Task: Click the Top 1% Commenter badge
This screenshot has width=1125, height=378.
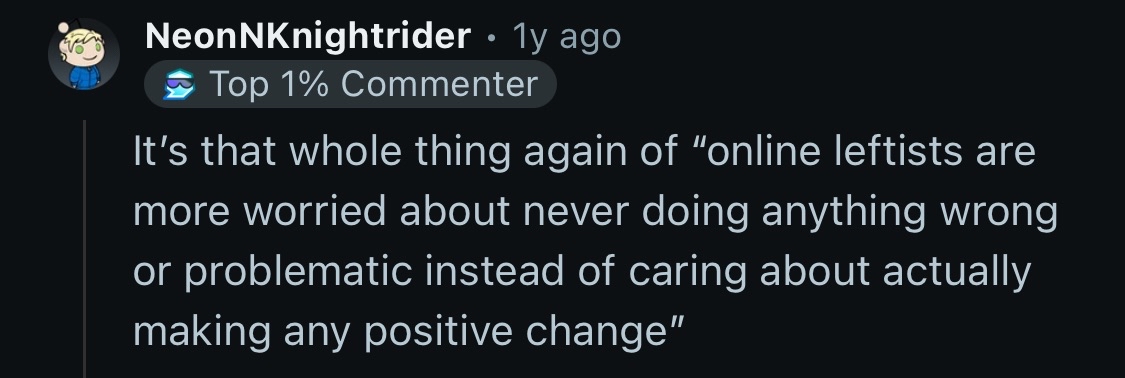Action: pos(350,84)
